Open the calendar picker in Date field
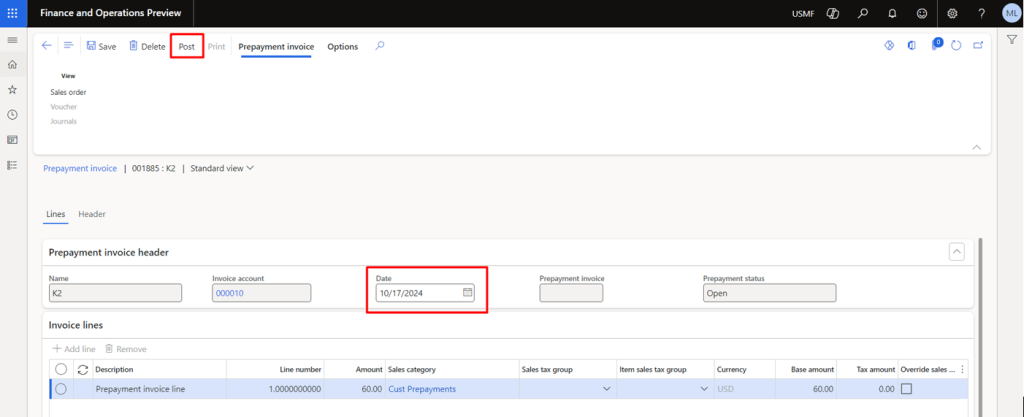Viewport: 1024px width, 417px height. click(467, 293)
